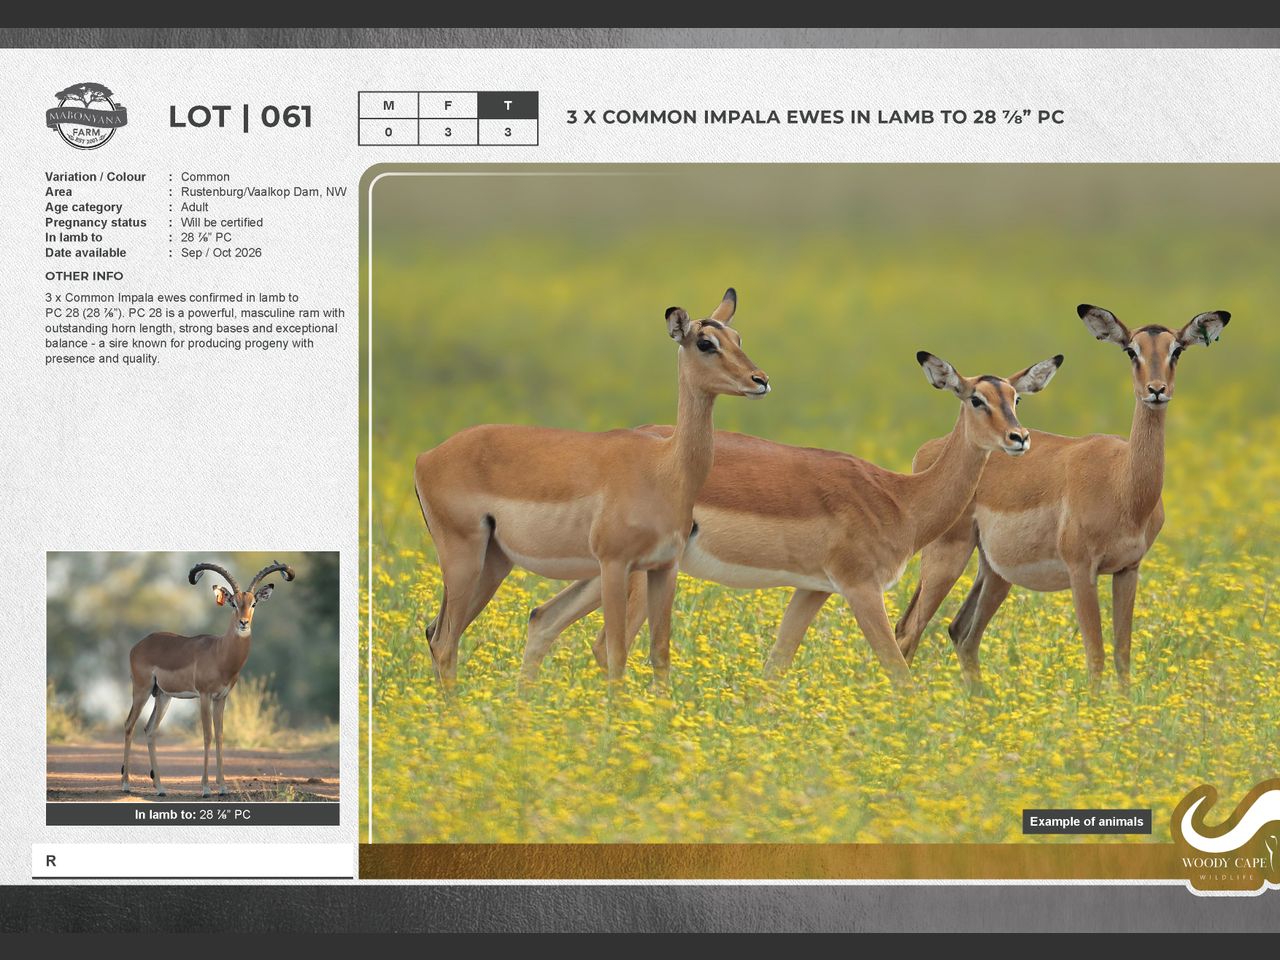Click the 'In lamb to: 28 ⅞" PC' caption bar

[193, 815]
